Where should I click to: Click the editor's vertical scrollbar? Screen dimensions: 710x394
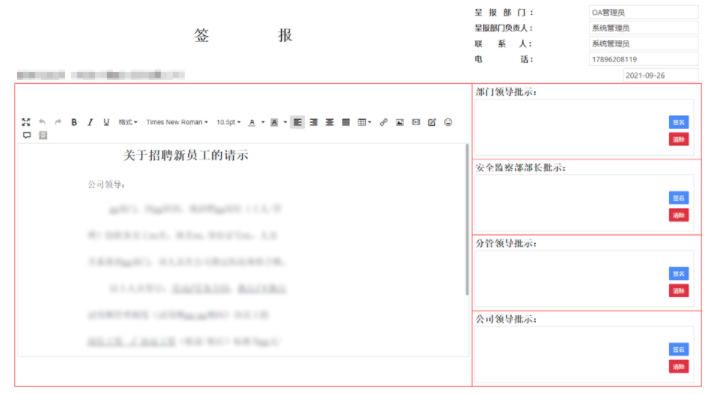[466, 220]
